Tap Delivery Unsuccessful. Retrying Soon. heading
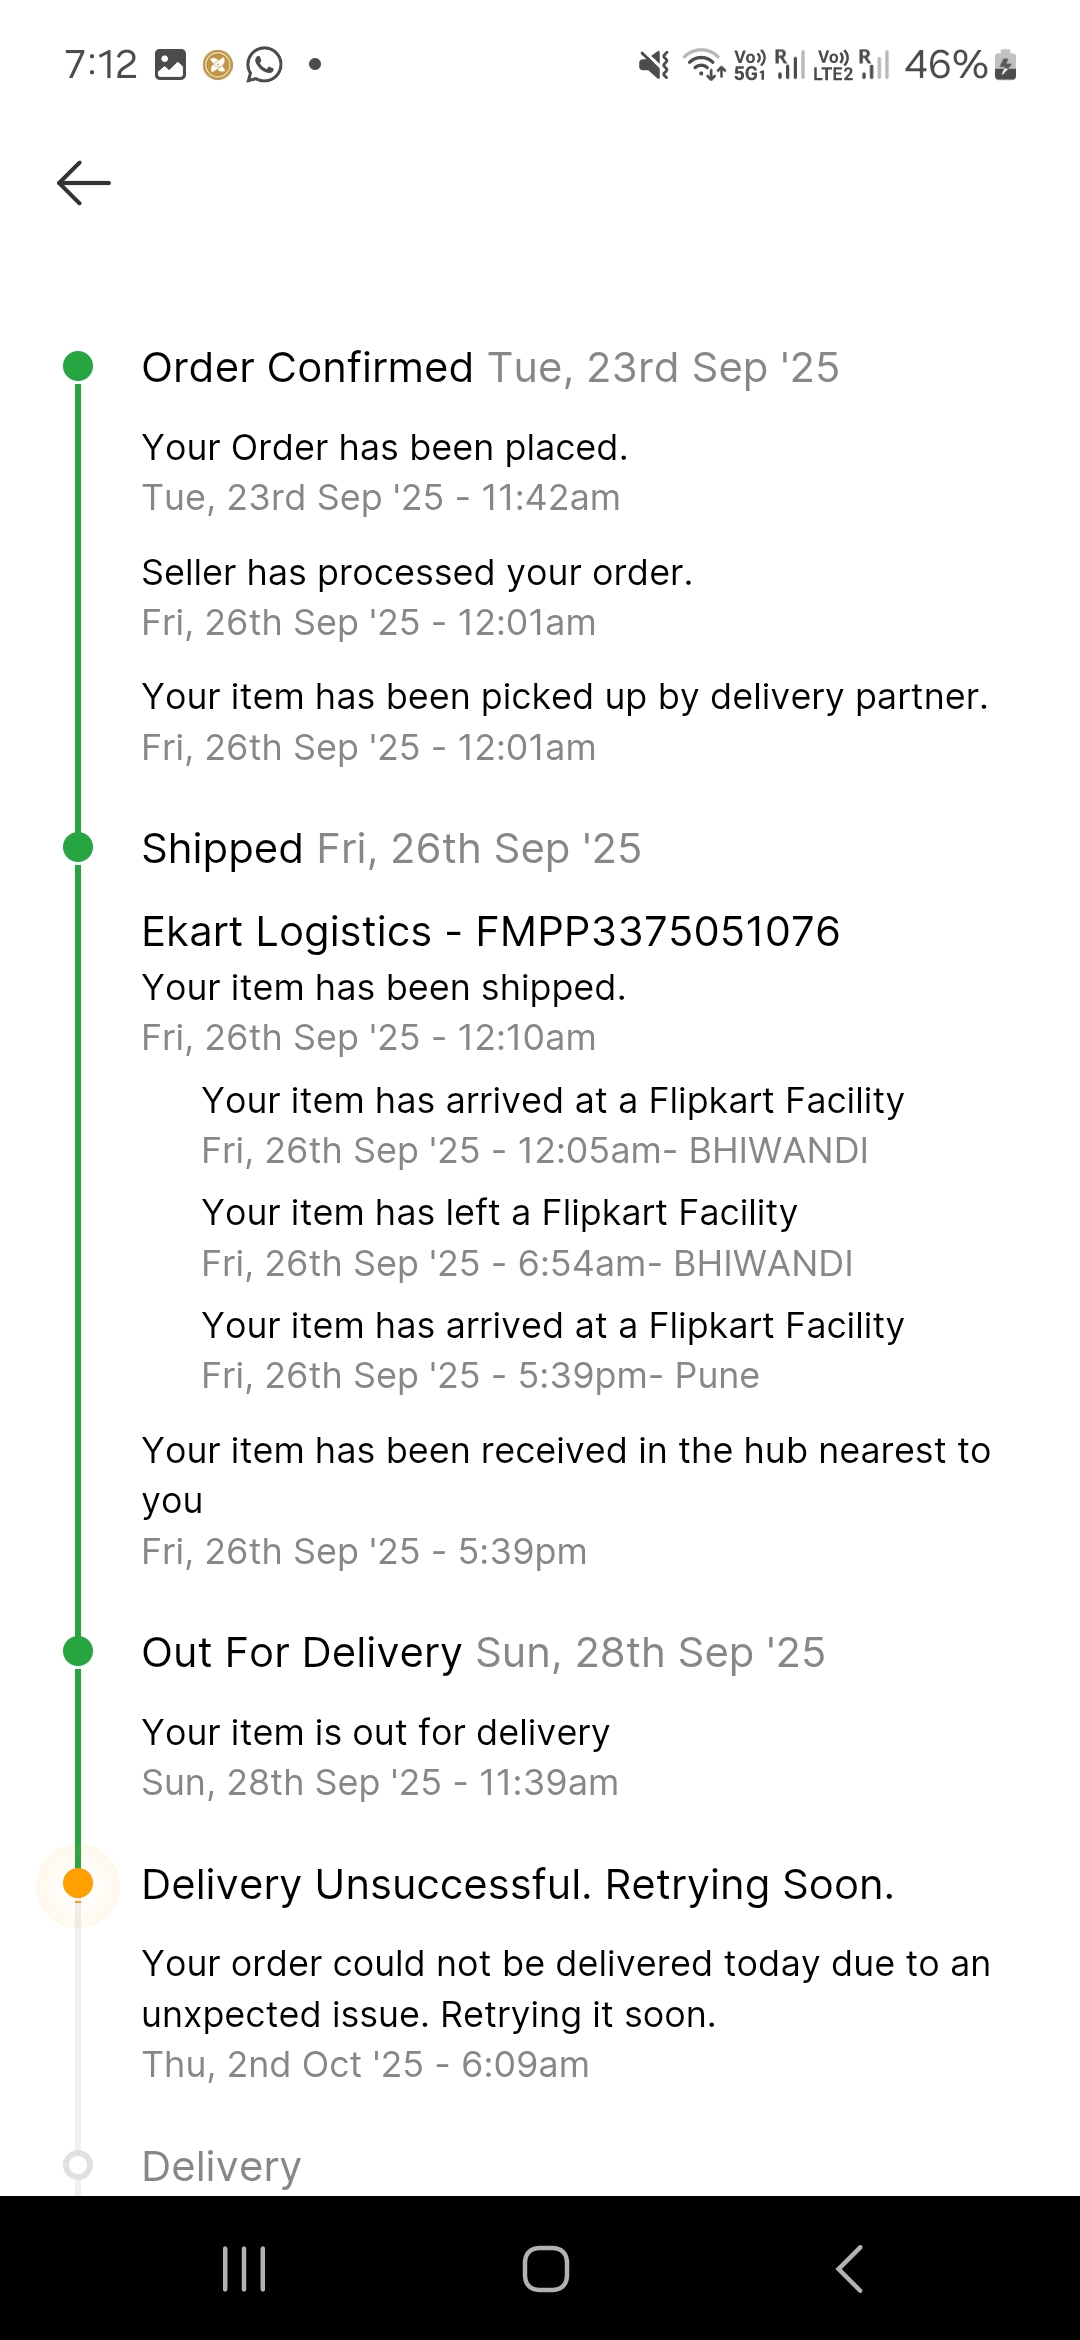Image resolution: width=1080 pixels, height=2340 pixels. pos(517,1885)
